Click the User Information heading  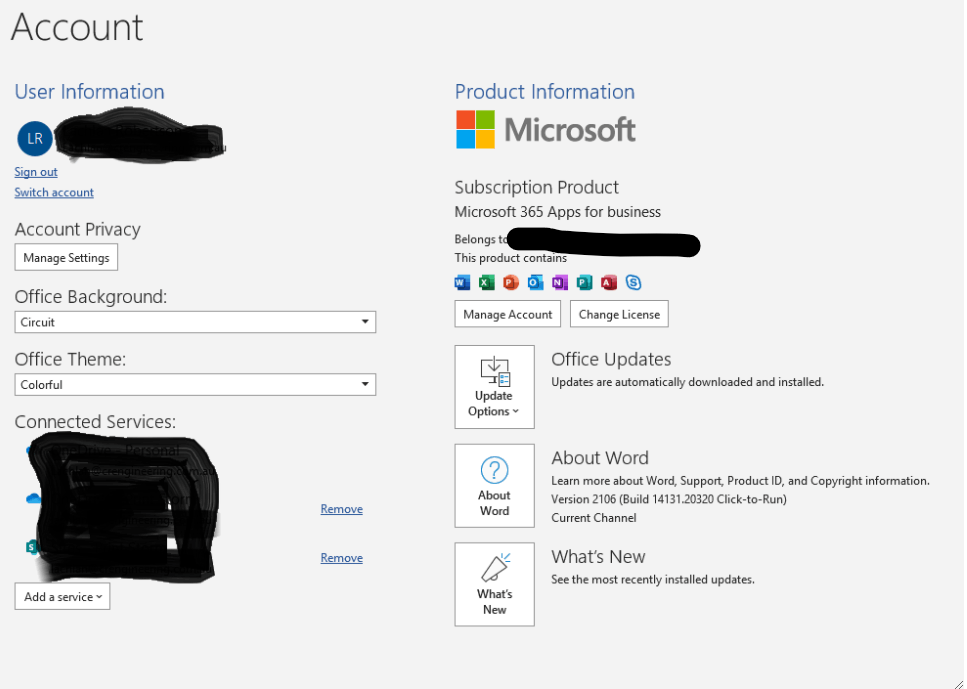89,92
